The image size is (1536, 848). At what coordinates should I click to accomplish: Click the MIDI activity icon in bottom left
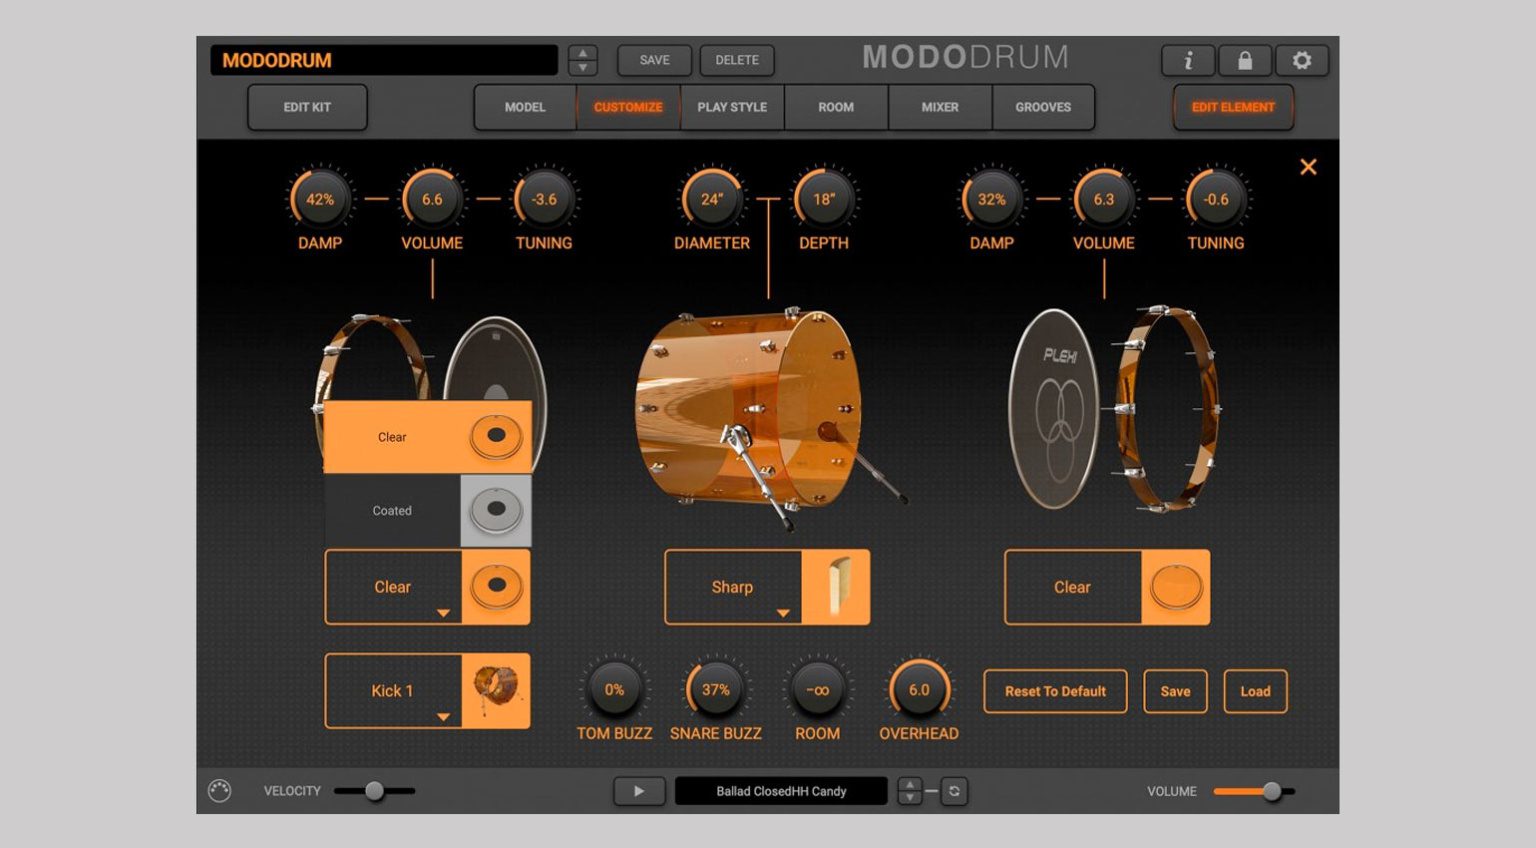pos(222,790)
